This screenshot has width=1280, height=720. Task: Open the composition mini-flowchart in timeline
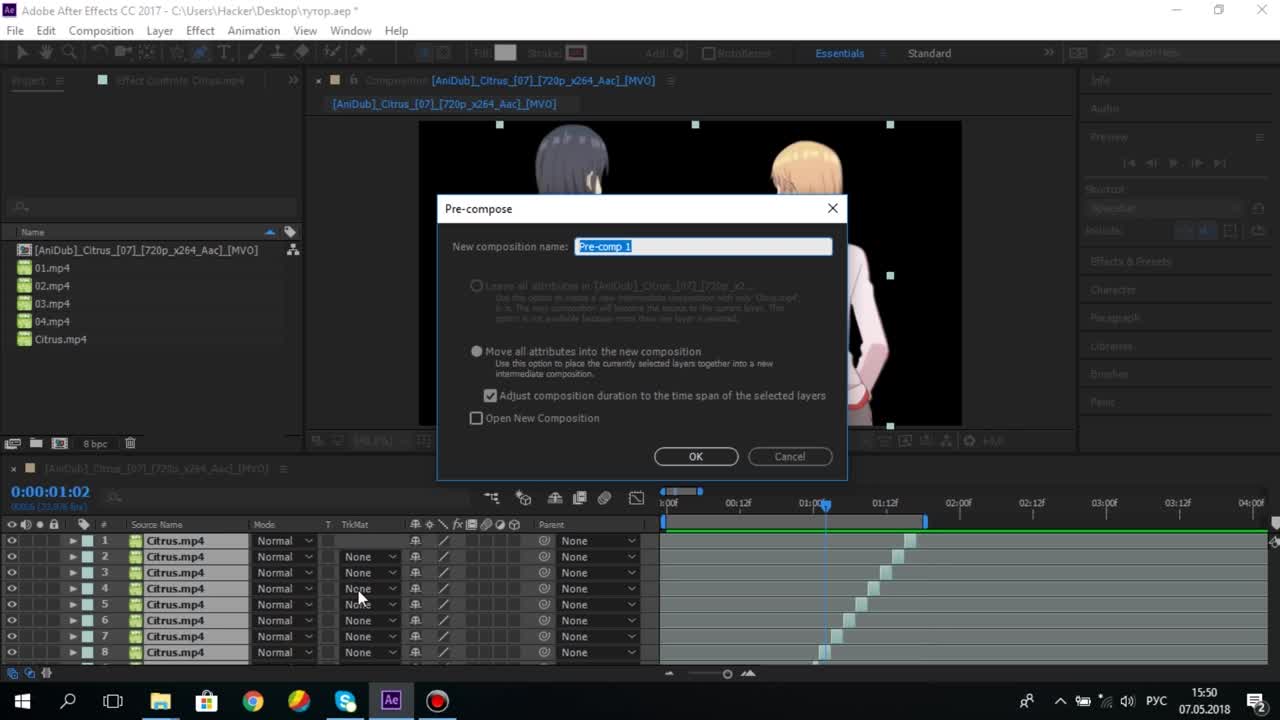coord(492,498)
